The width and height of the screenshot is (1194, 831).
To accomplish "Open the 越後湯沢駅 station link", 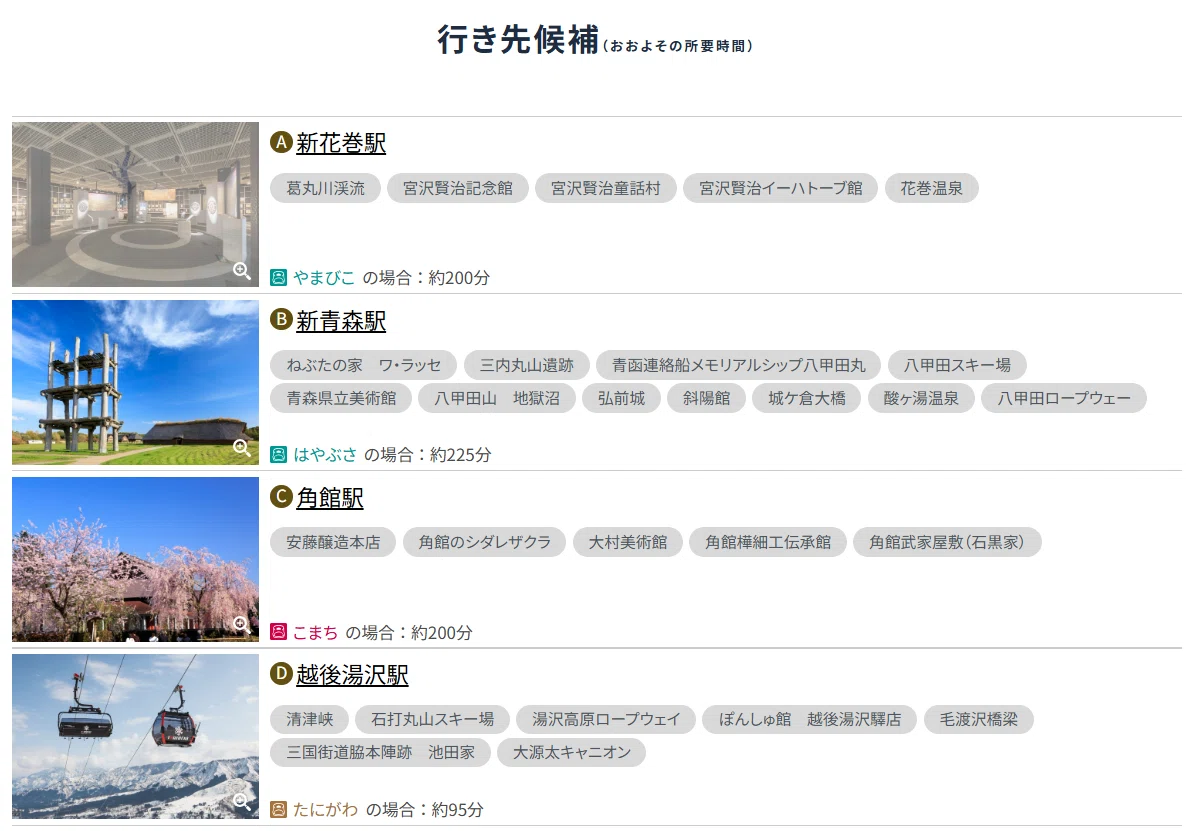I will point(353,675).
